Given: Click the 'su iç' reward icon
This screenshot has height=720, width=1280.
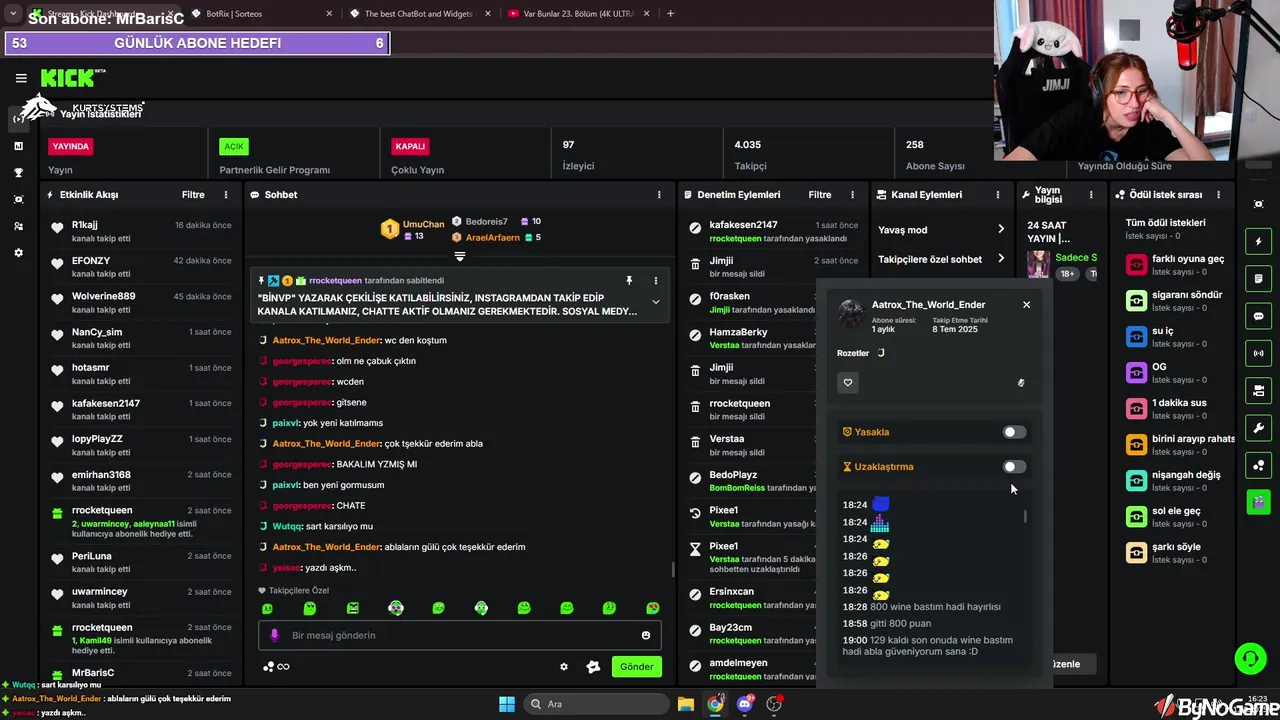Looking at the screenshot, I should click(x=1136, y=336).
